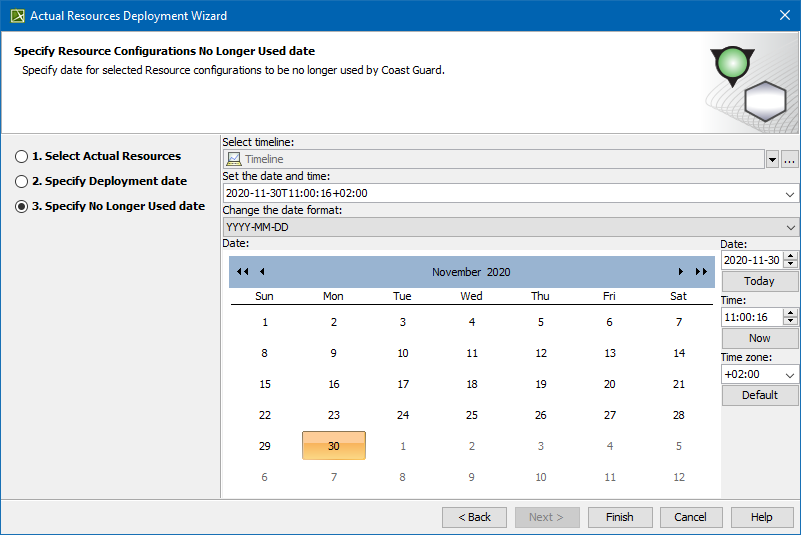
Task: Advance calendar to next month
Action: 681,272
